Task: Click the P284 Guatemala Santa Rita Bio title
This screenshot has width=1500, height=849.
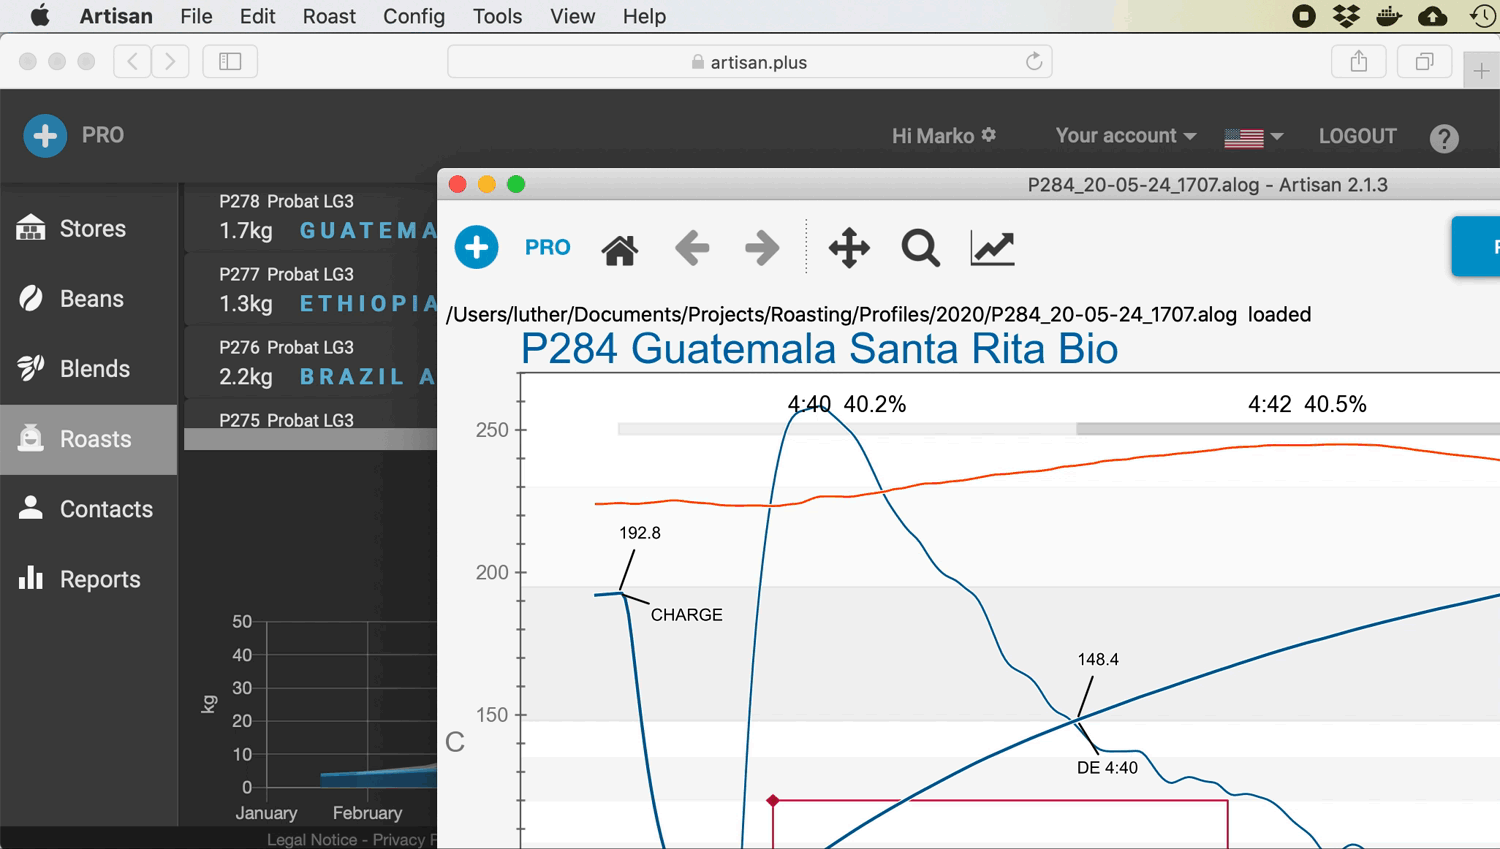Action: (x=819, y=349)
